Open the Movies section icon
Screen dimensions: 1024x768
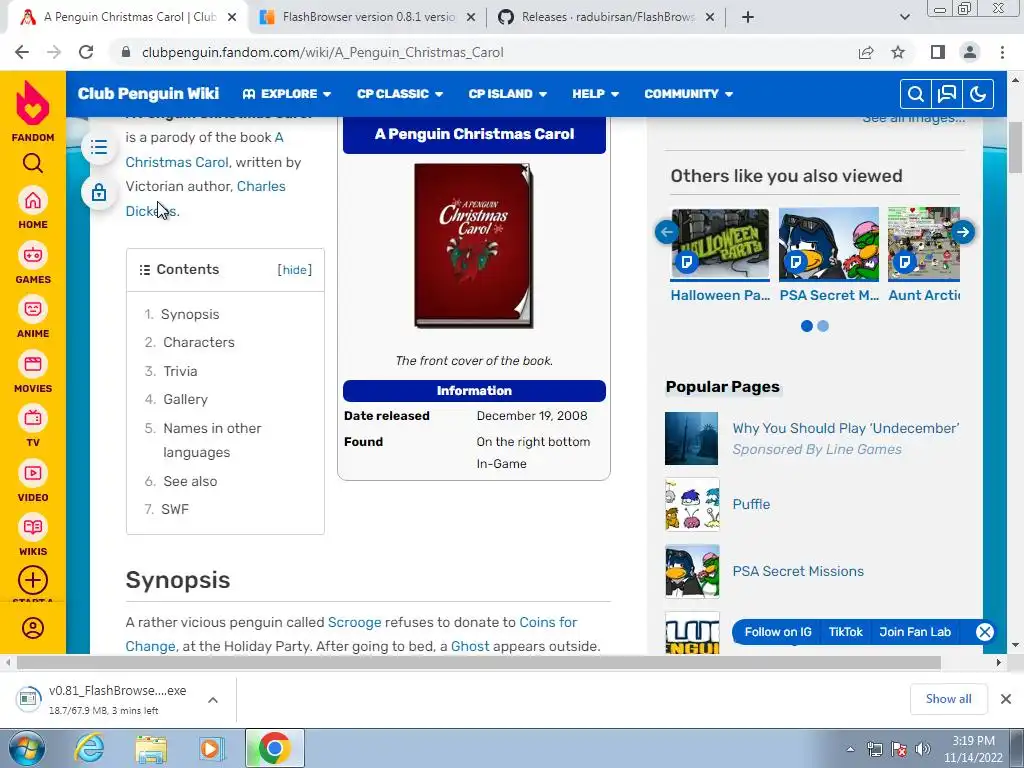(x=33, y=364)
